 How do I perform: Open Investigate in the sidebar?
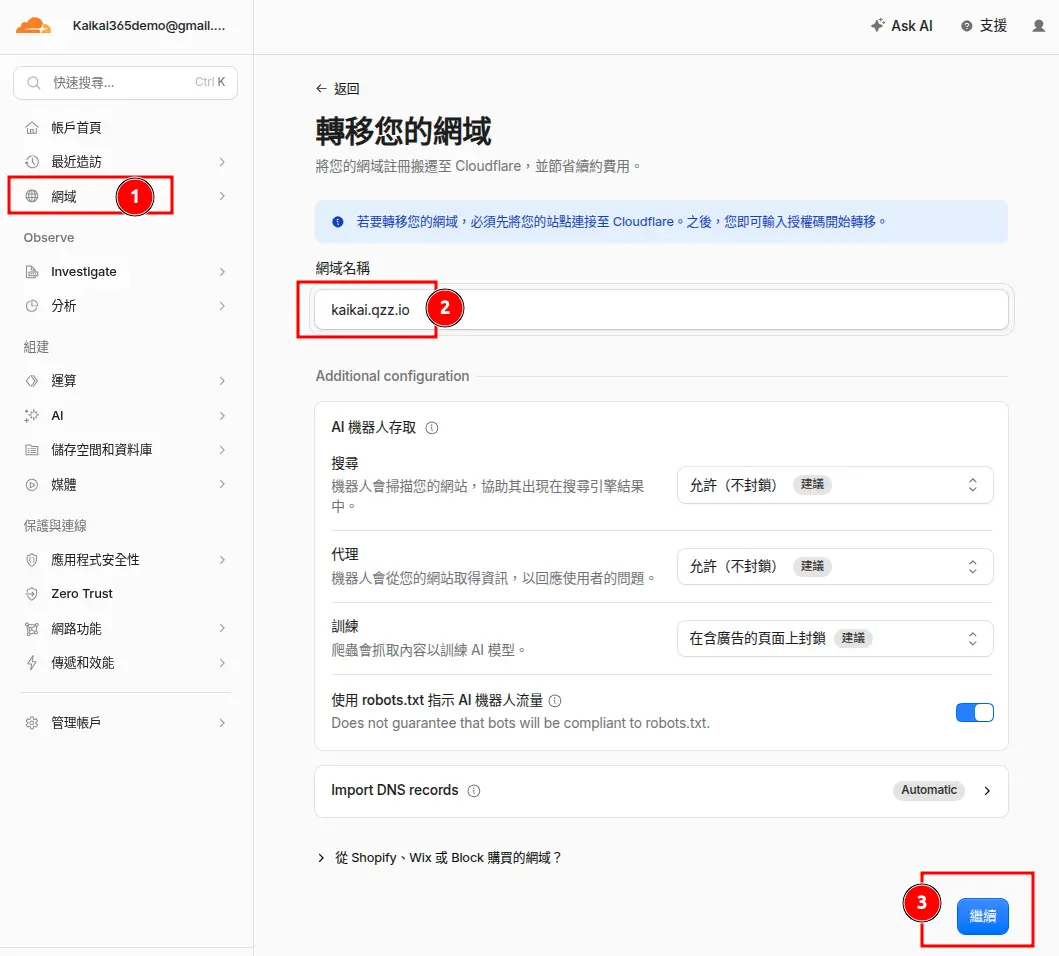(126, 272)
